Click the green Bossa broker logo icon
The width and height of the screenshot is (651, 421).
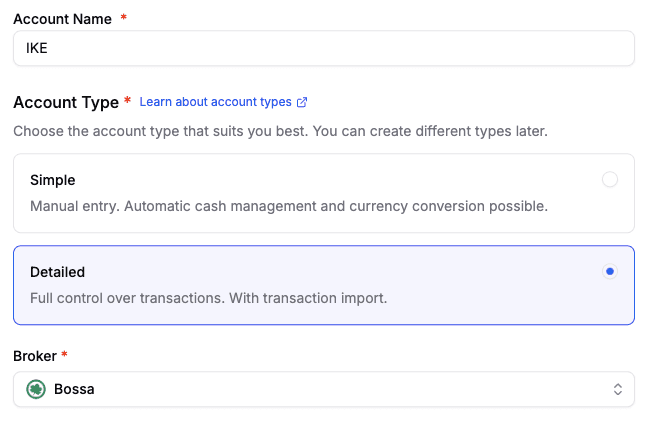click(36, 389)
